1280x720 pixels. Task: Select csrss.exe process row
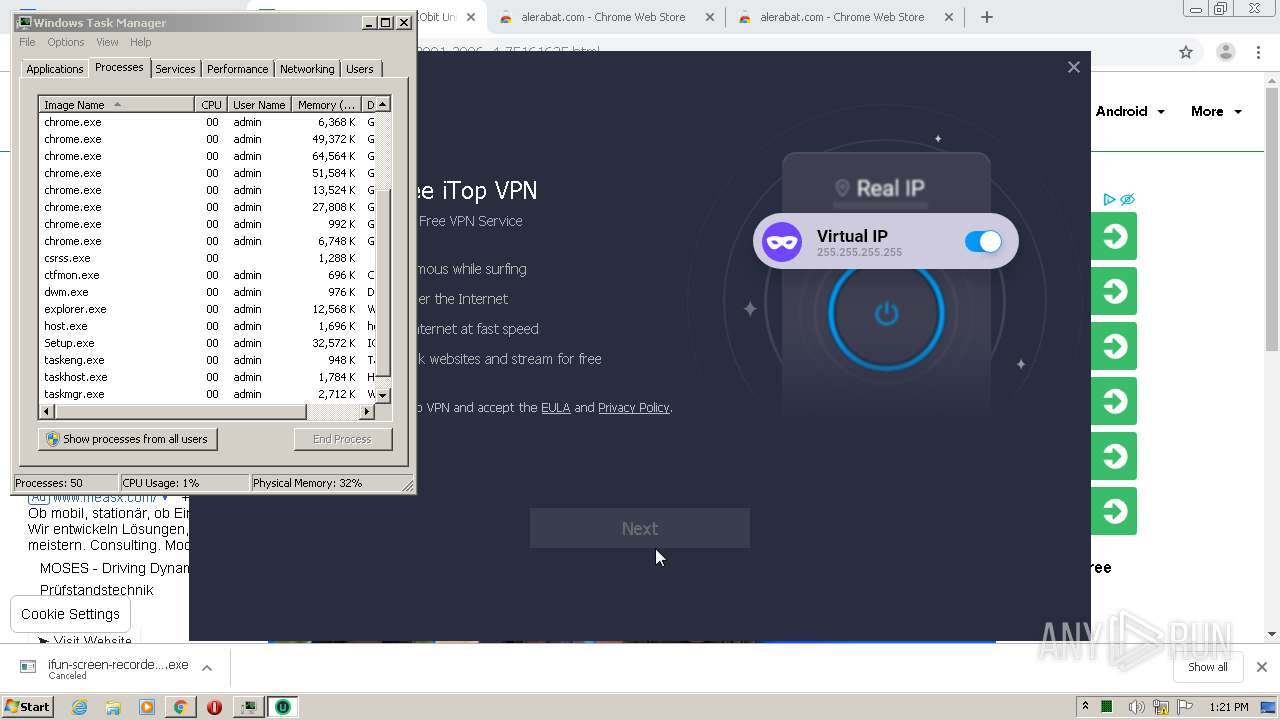pyautogui.click(x=207, y=258)
